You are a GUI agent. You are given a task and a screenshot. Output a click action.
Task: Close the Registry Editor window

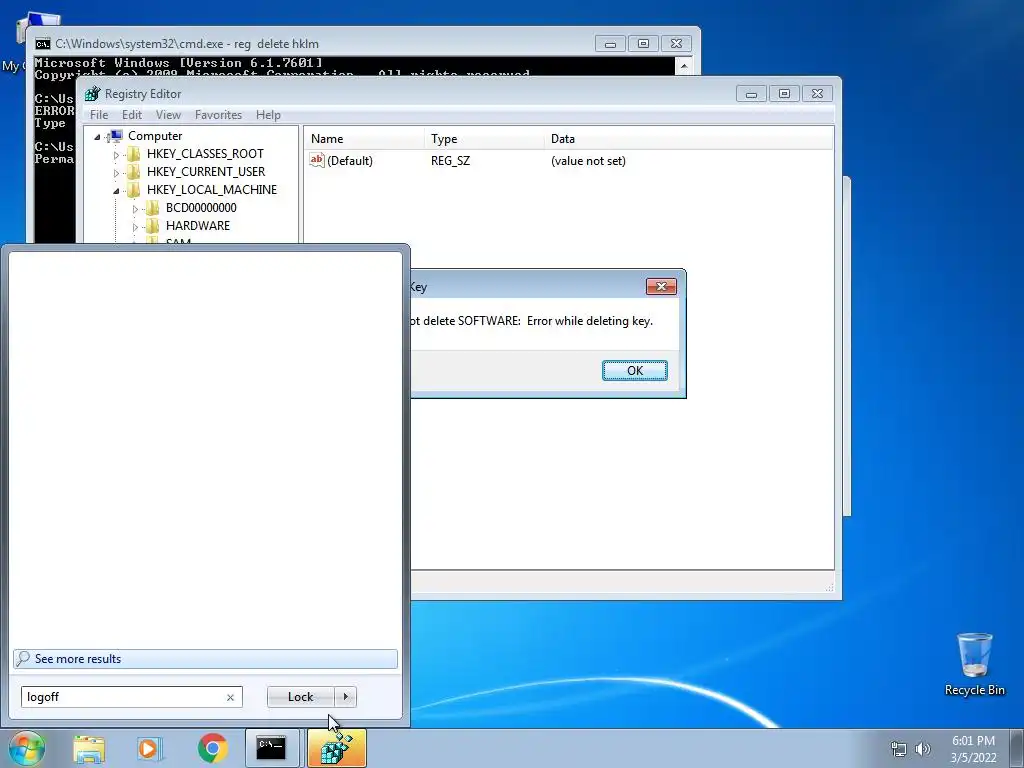[817, 94]
